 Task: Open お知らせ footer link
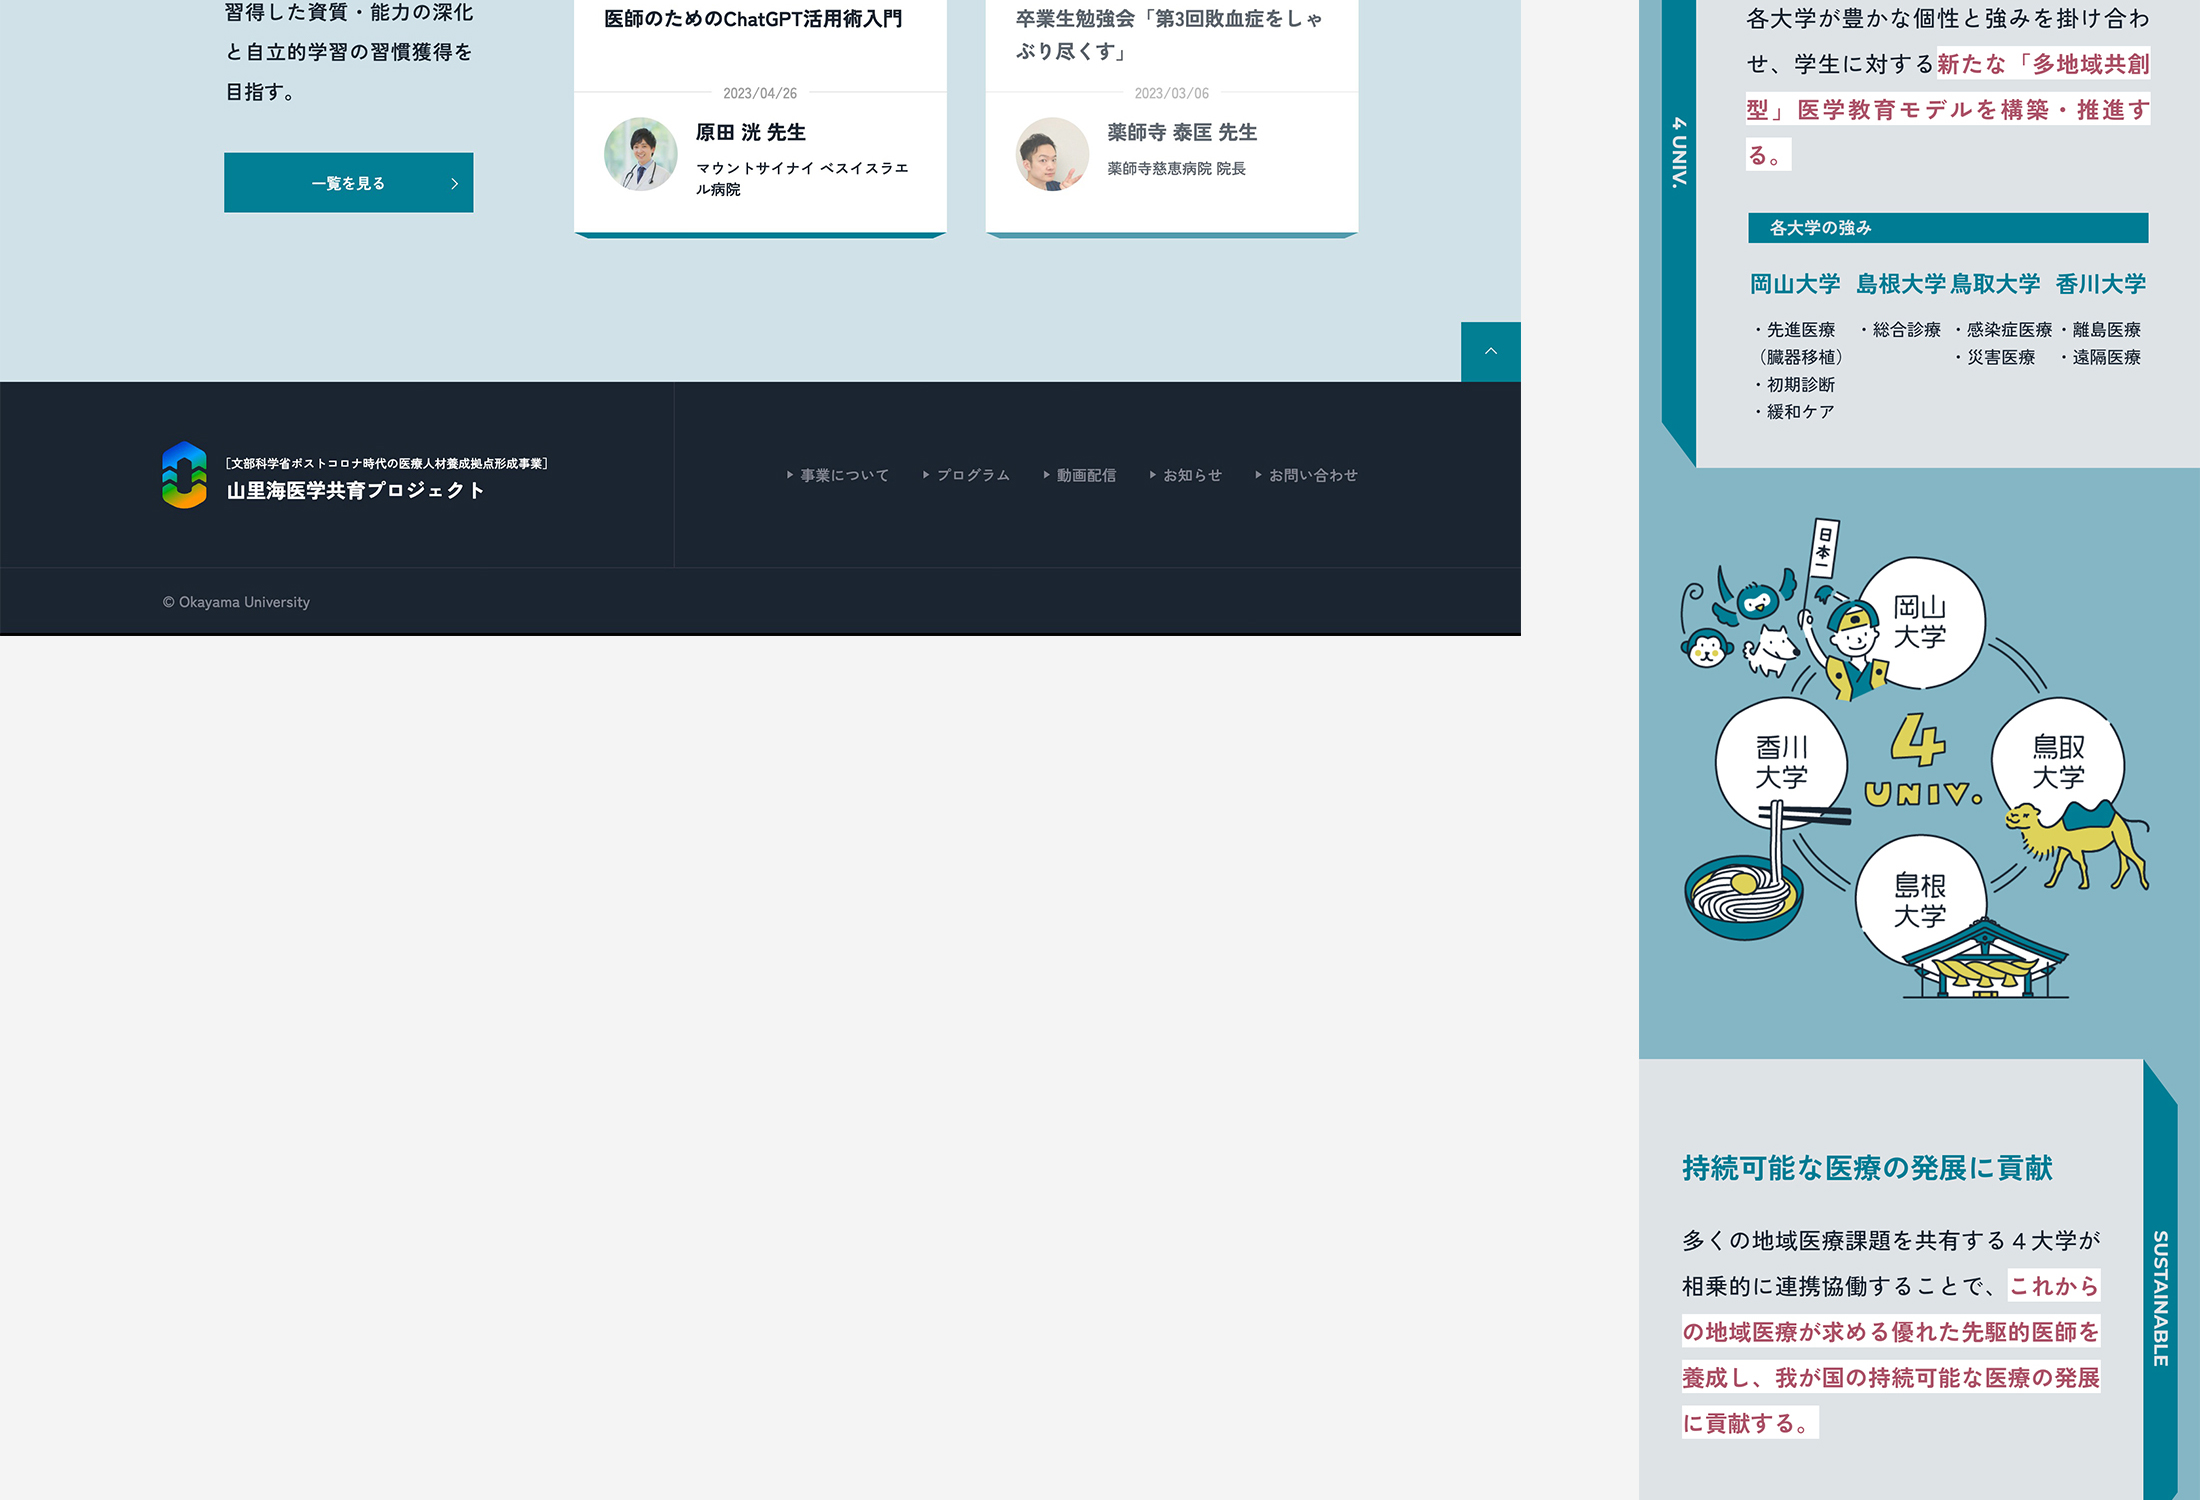(x=1191, y=475)
